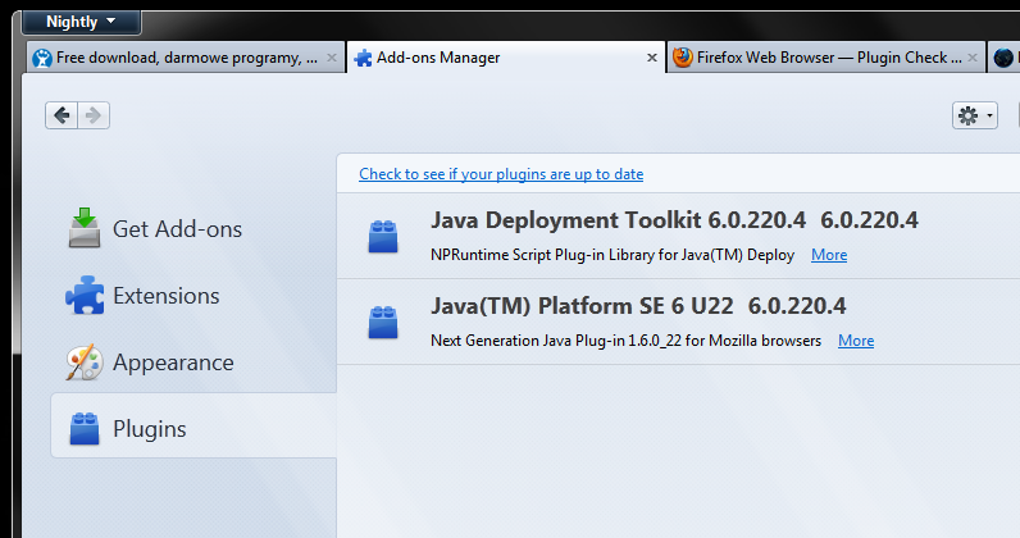Open the gear tools dropdown
Viewport: 1020px width, 538px height.
974,116
